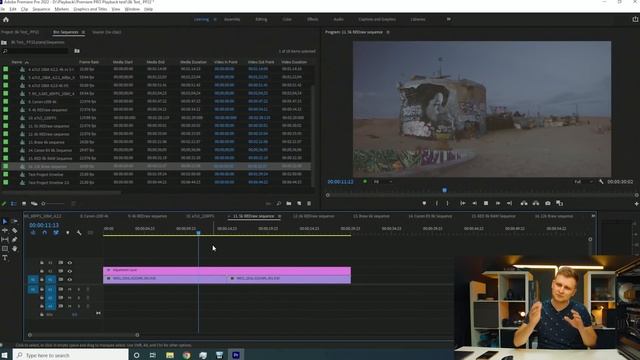The height and width of the screenshot is (360, 640).
Task: Click the quick export share icon
Action: coord(635,19)
